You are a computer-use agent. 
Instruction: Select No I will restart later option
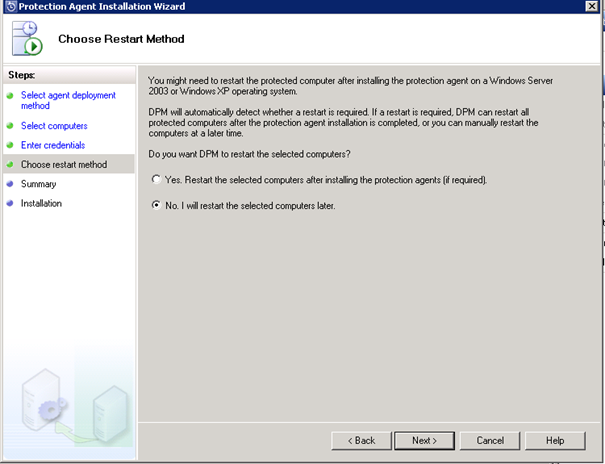[156, 205]
